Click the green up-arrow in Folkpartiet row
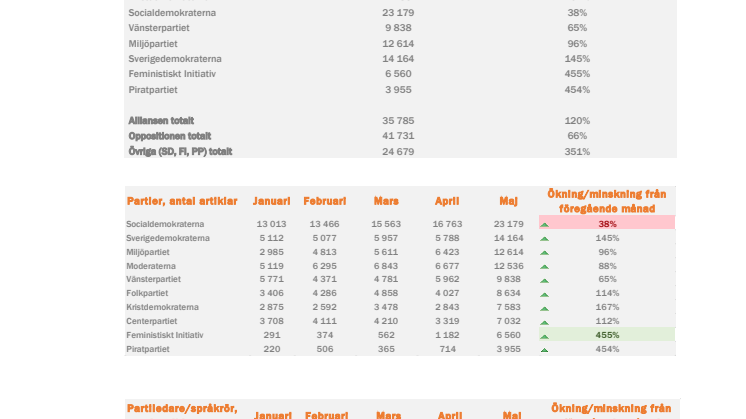Screen dimensions: 746x419 pyautogui.click(x=545, y=294)
